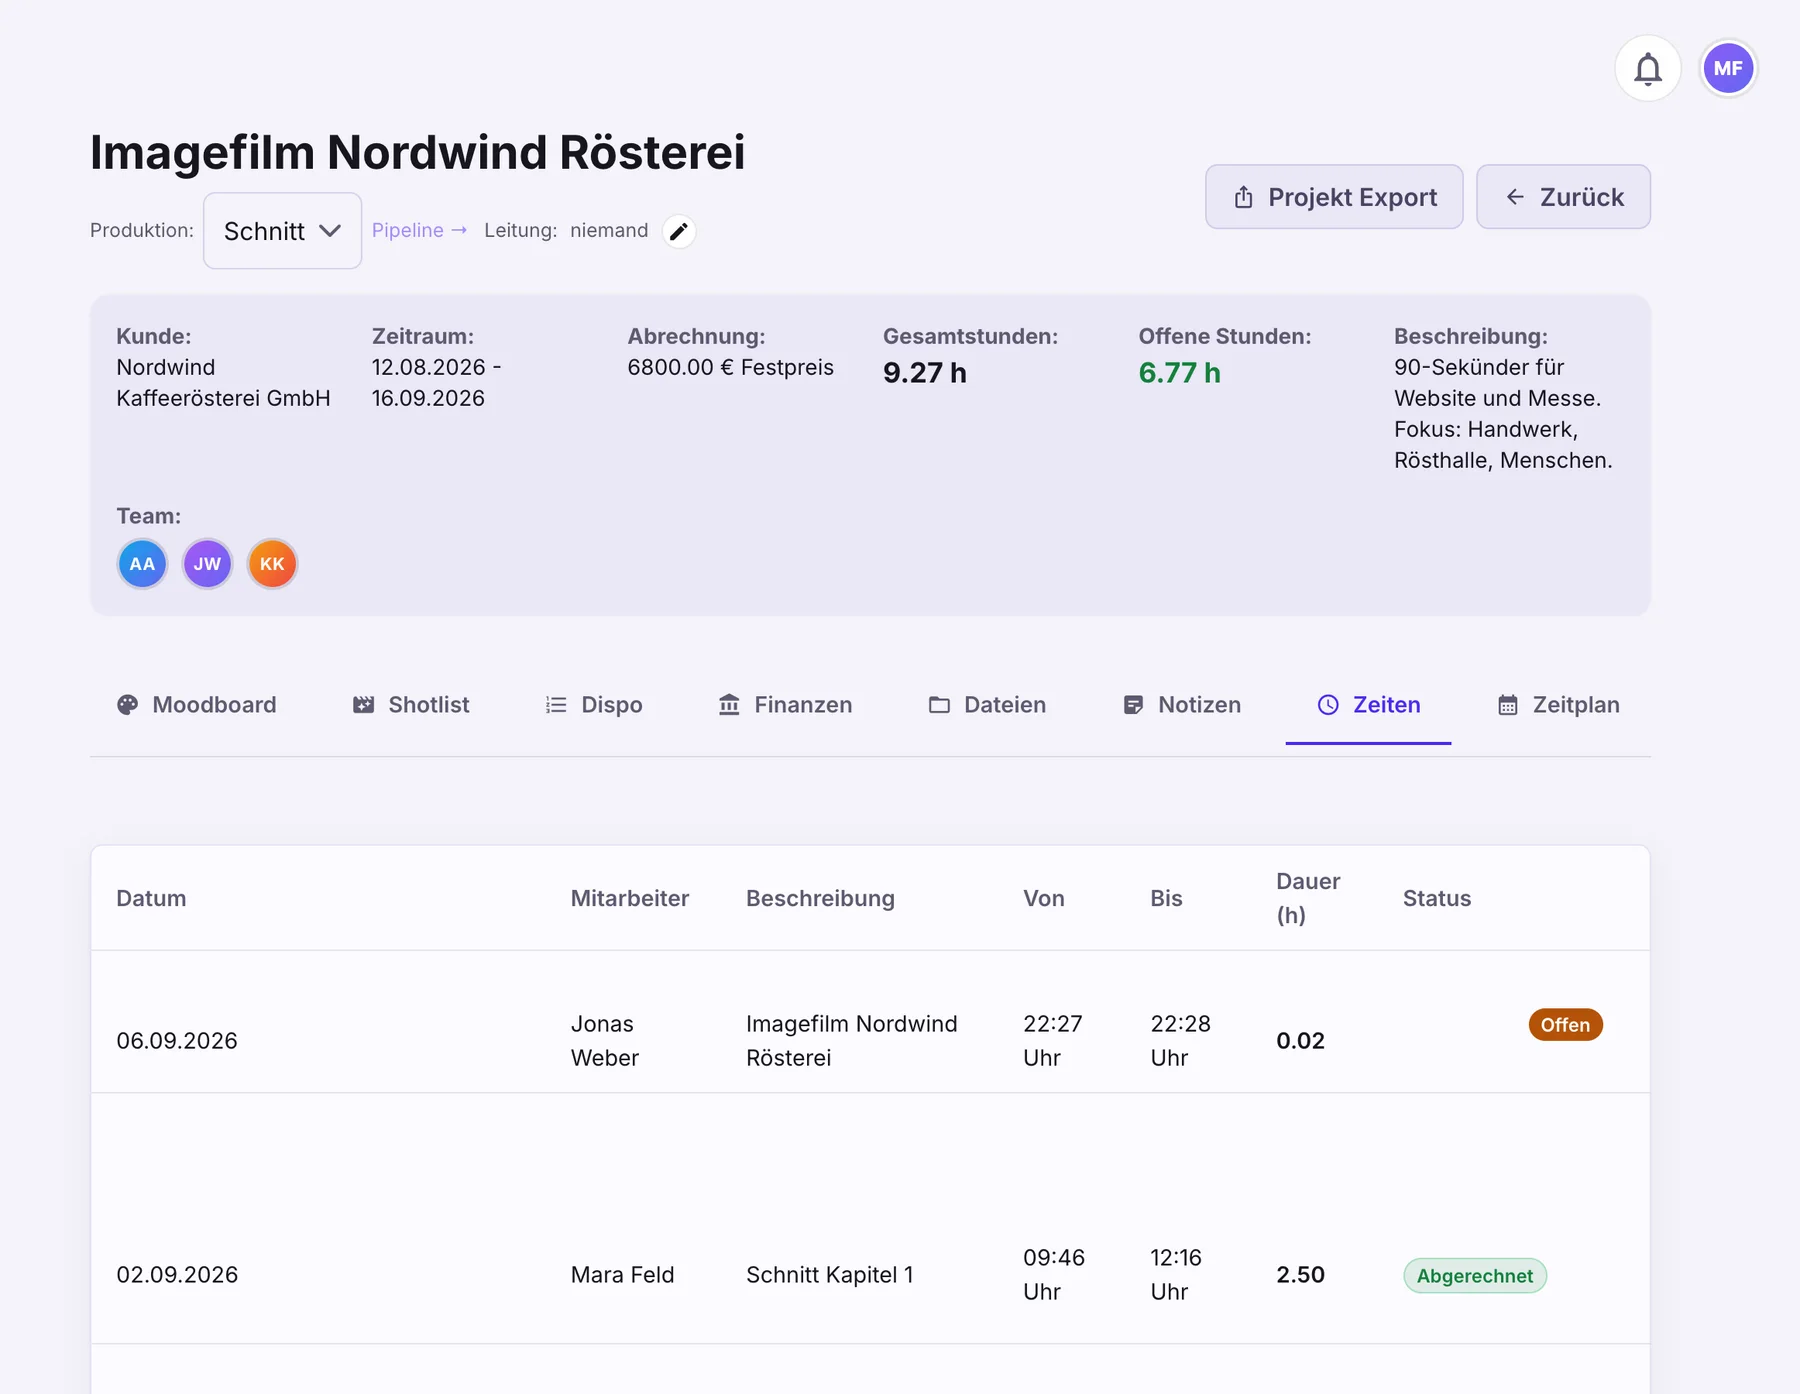
Task: Click the Projekt Export button
Action: coord(1334,197)
